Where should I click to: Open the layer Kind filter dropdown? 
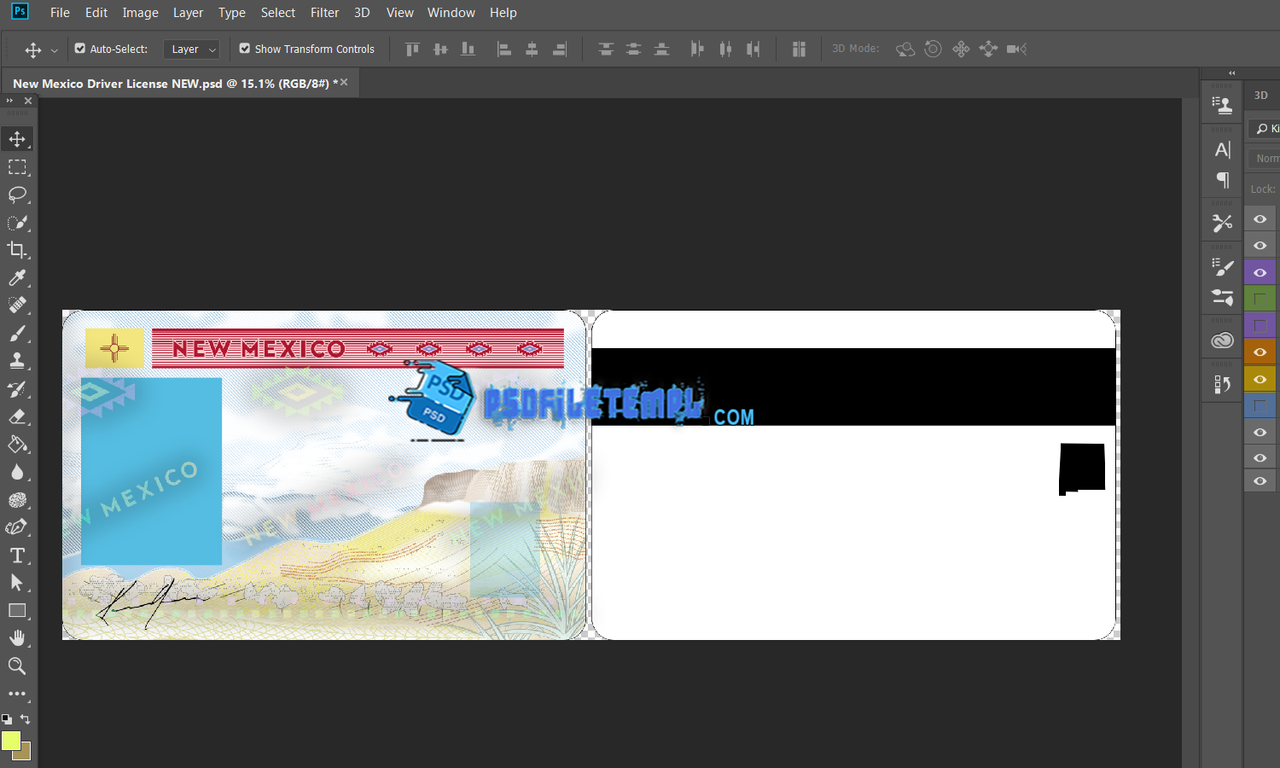[x=1266, y=129]
